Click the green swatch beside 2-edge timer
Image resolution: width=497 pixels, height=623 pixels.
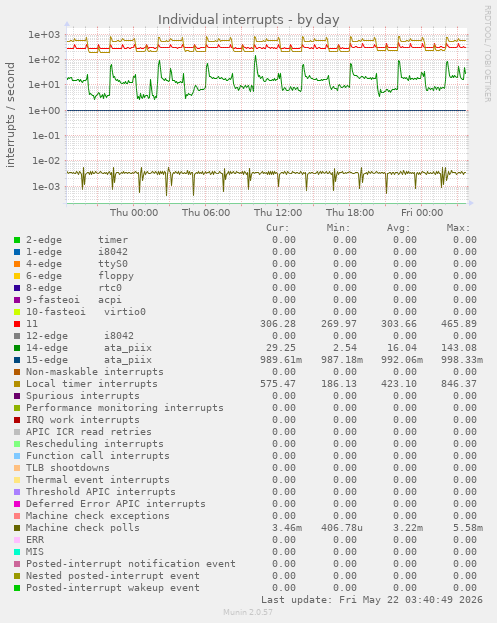[x=17, y=240]
